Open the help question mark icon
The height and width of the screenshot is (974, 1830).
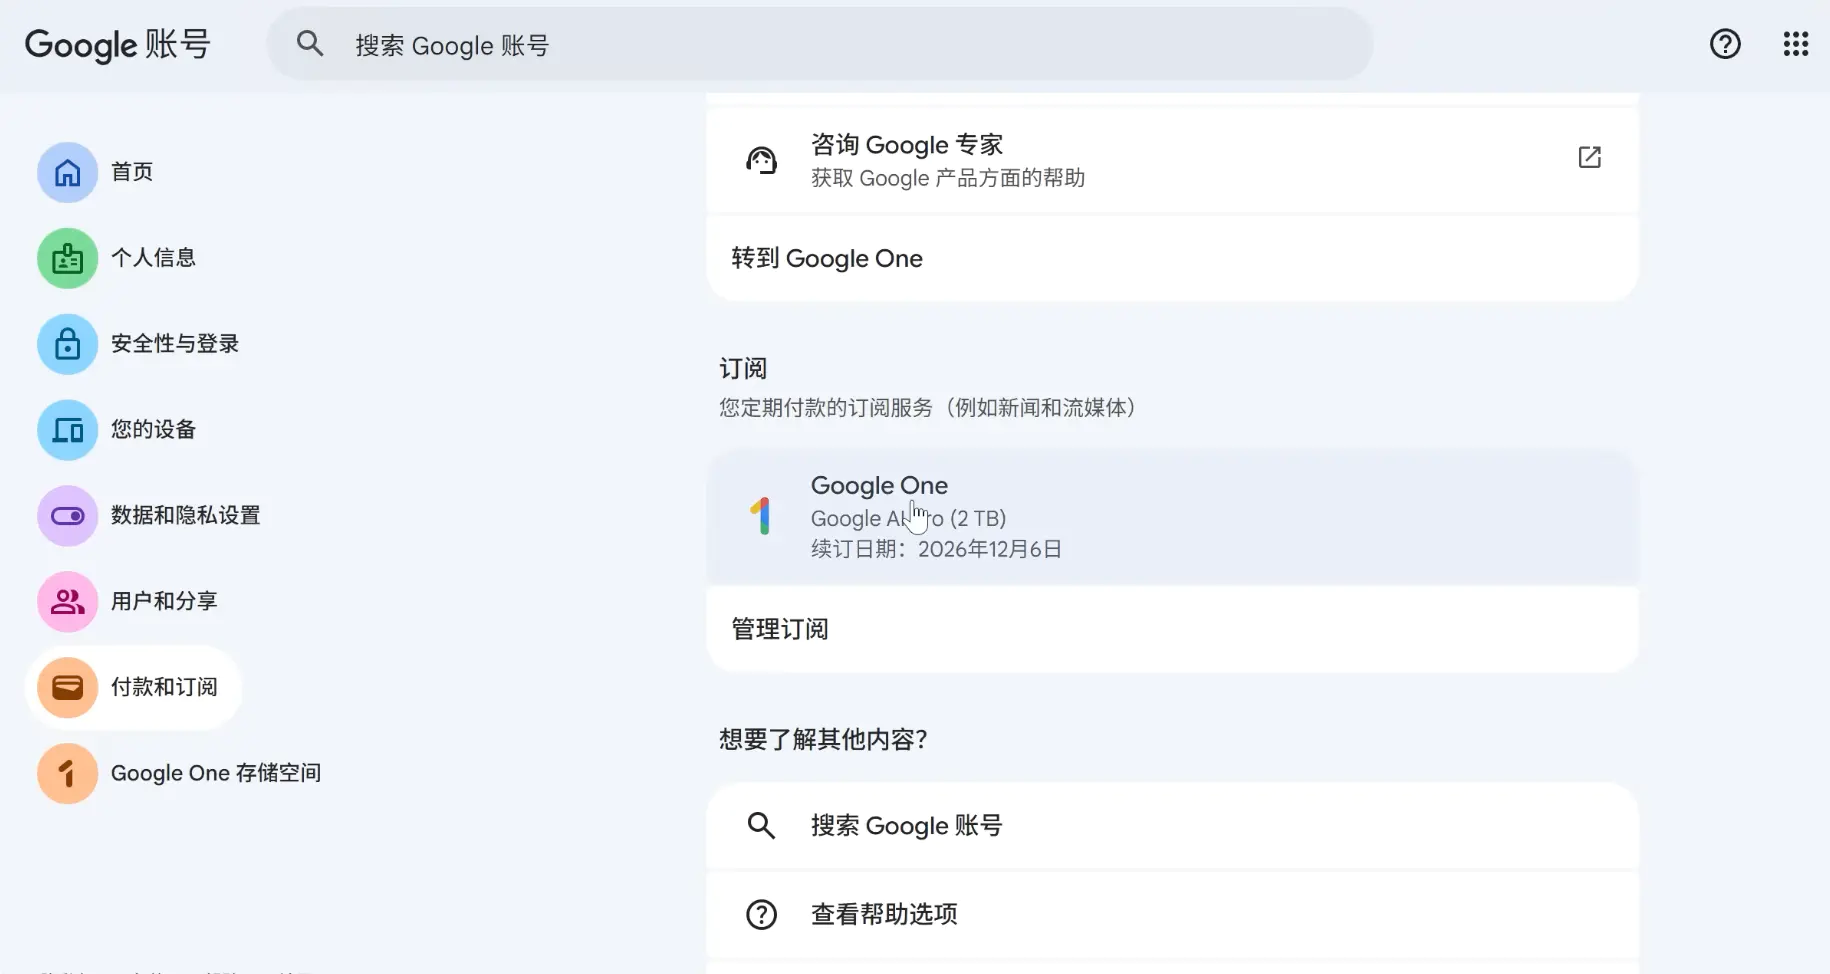1725,44
